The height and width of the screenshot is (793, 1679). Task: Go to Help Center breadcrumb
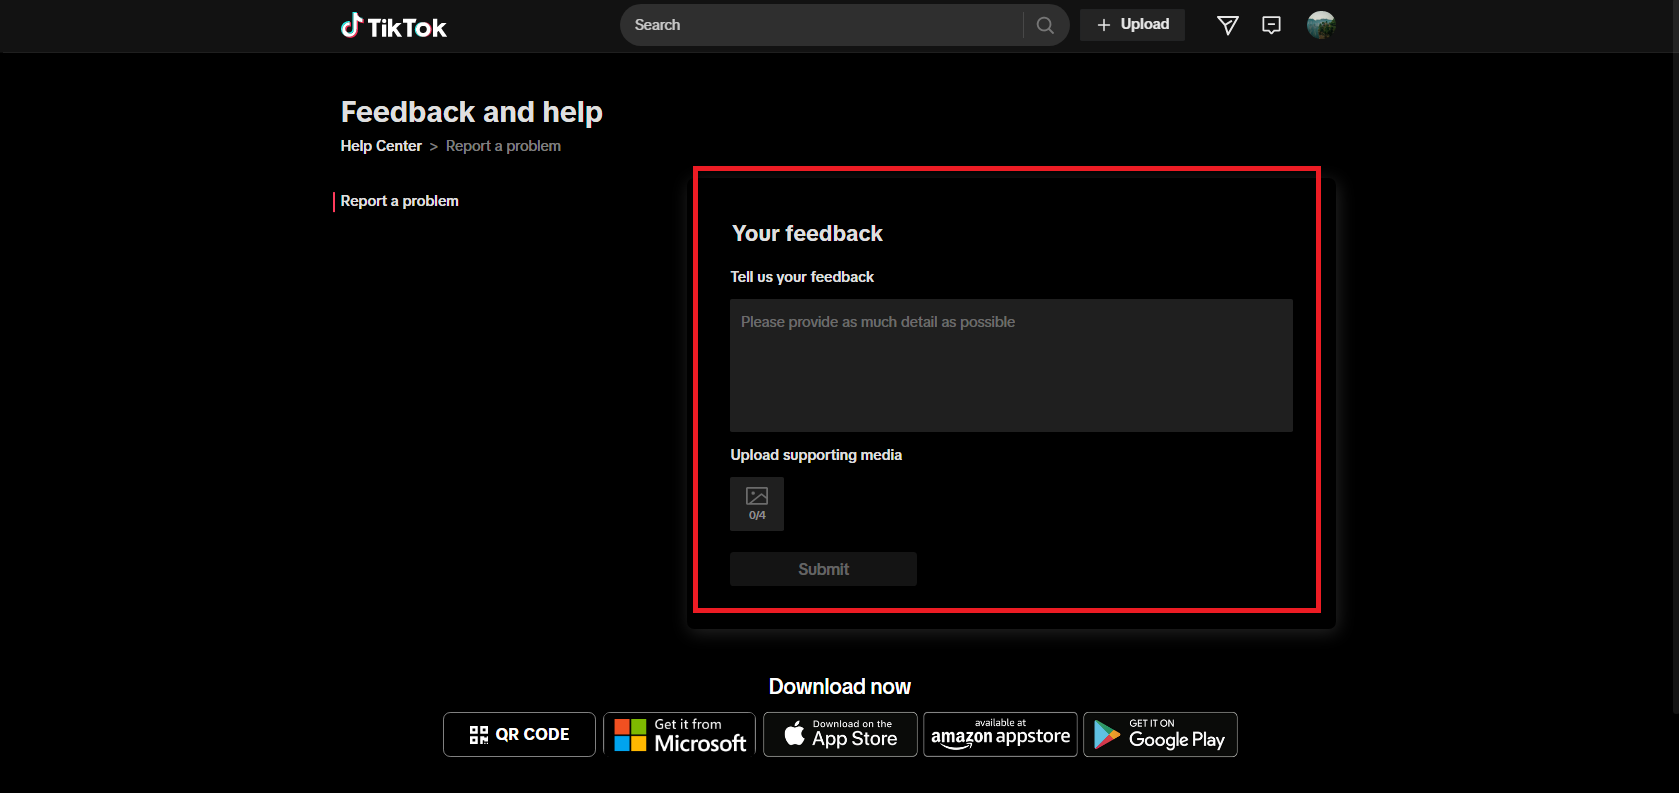381,146
